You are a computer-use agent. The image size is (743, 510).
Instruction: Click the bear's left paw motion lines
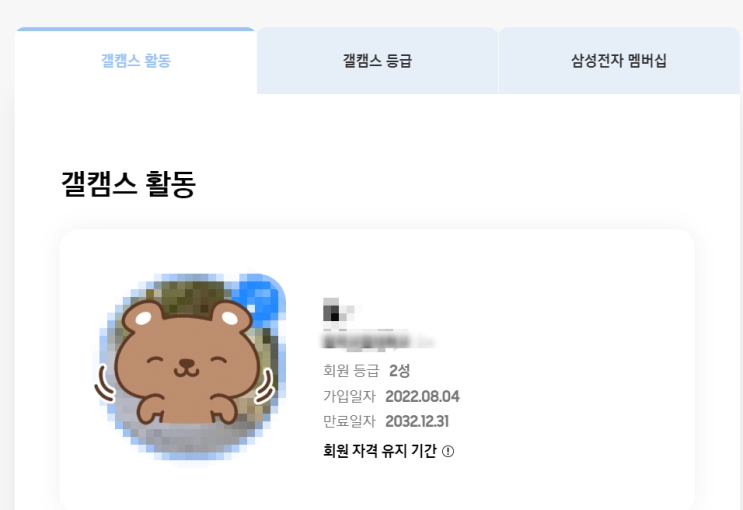tap(105, 383)
